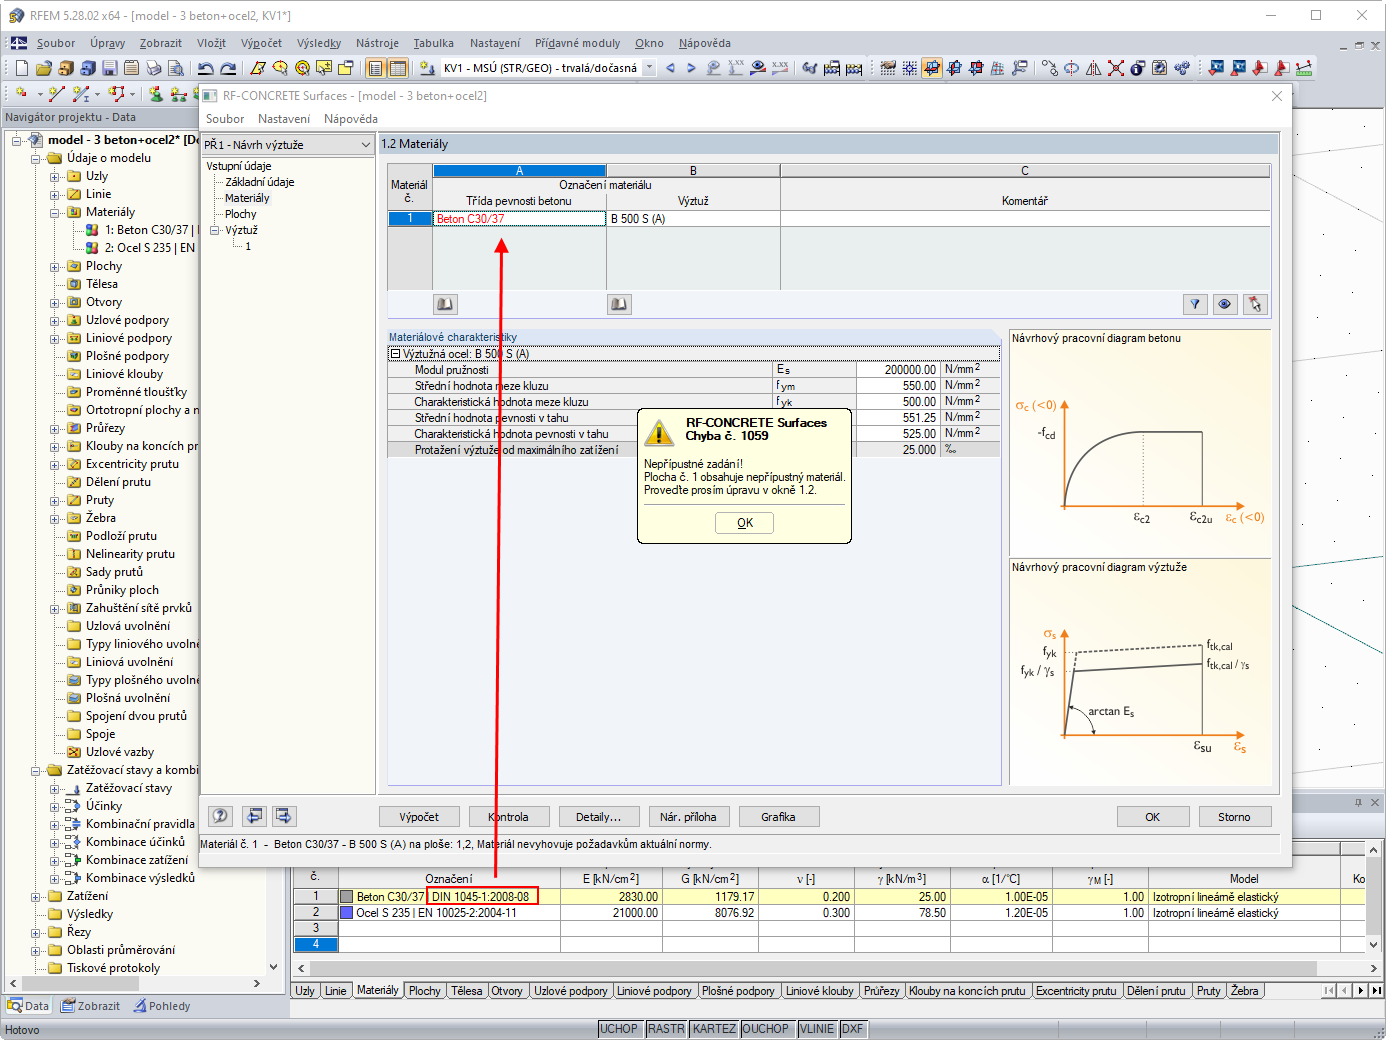Select the B 500 S (A) reinforcement cell
1386x1040 pixels.
[693, 219]
